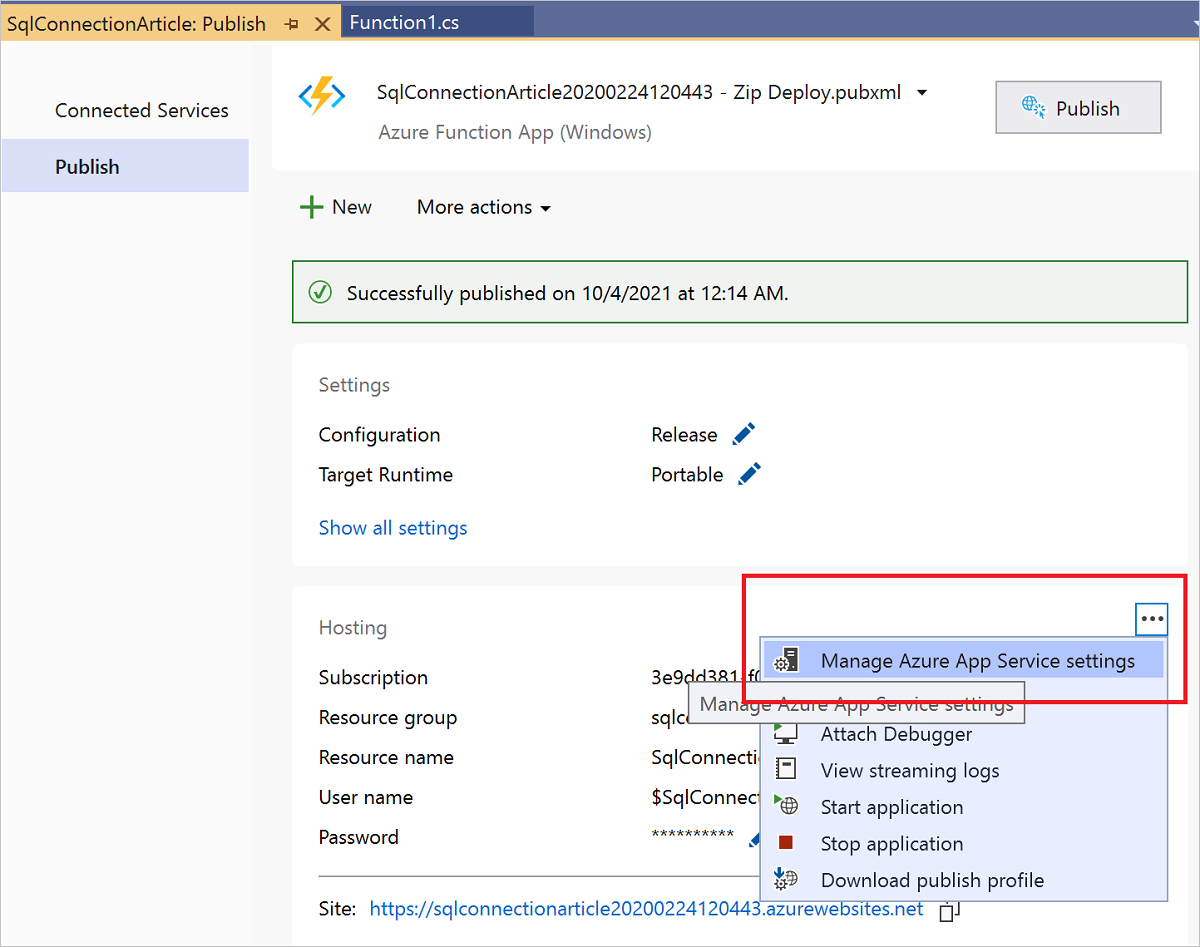
Task: Open the Show all settings link
Action: [x=393, y=528]
